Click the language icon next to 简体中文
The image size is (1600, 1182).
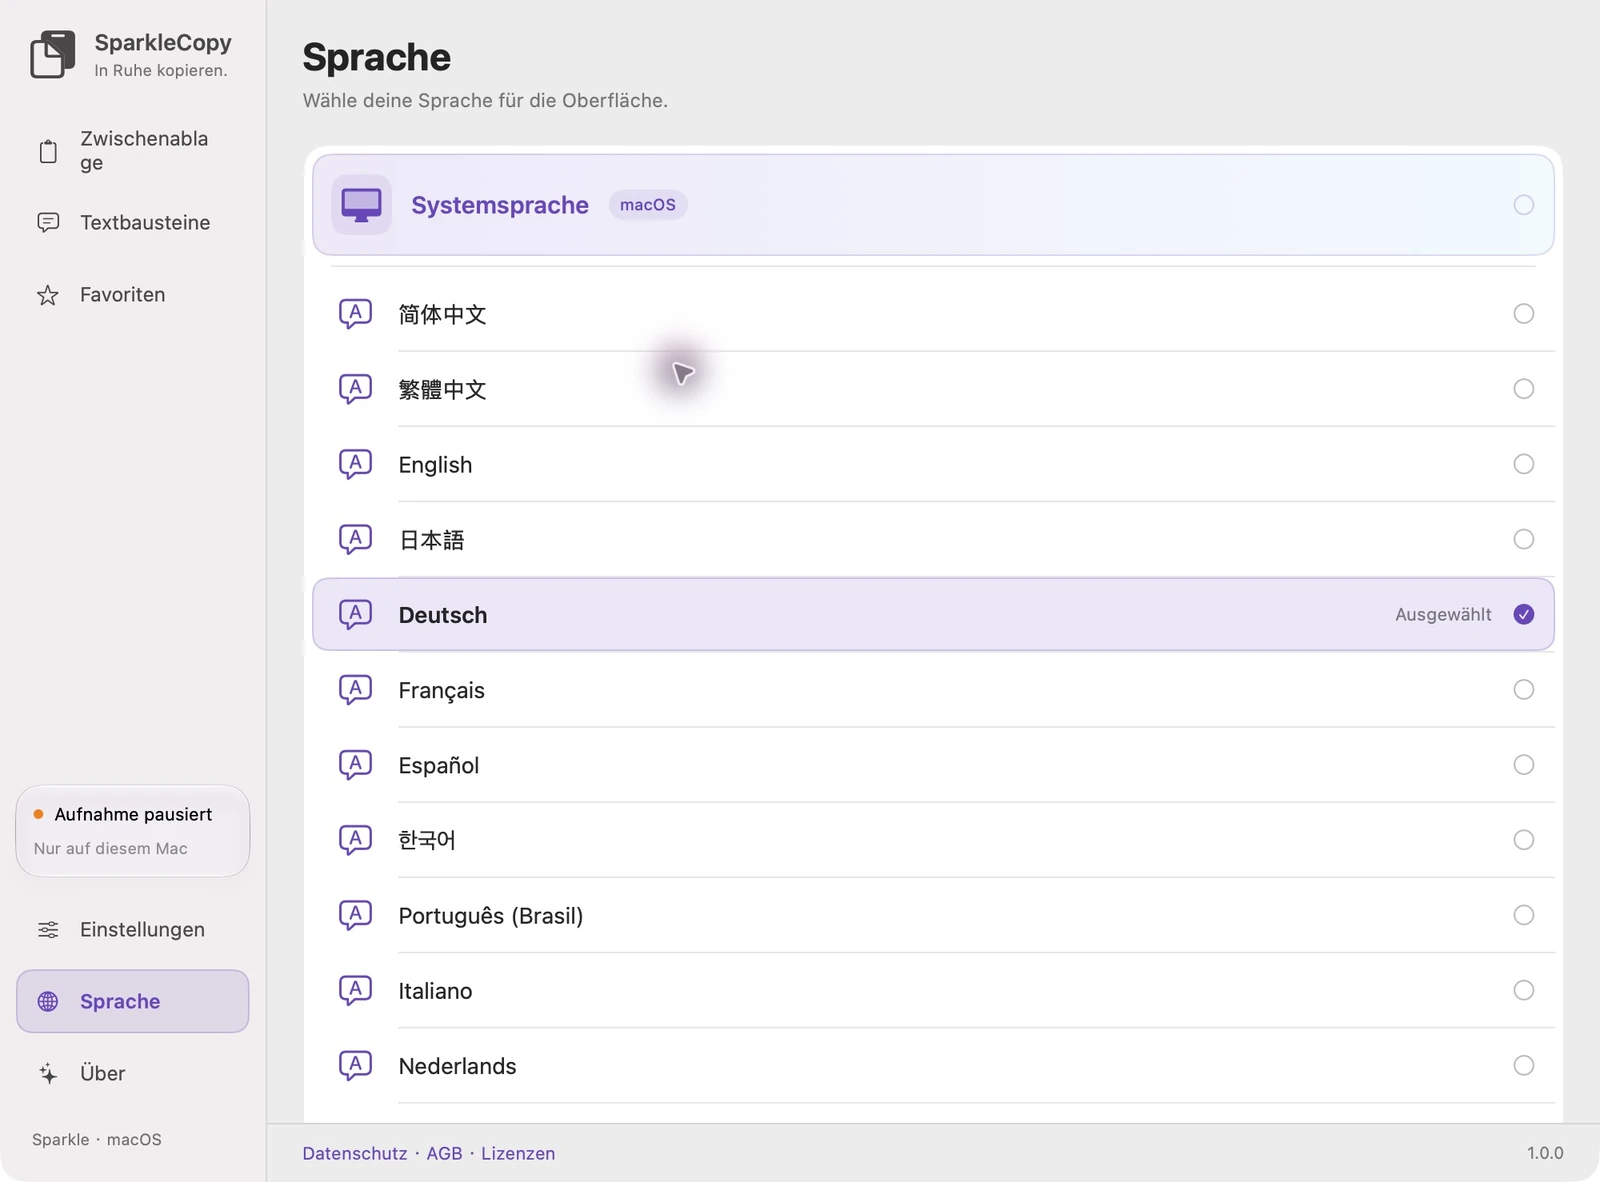(x=355, y=314)
